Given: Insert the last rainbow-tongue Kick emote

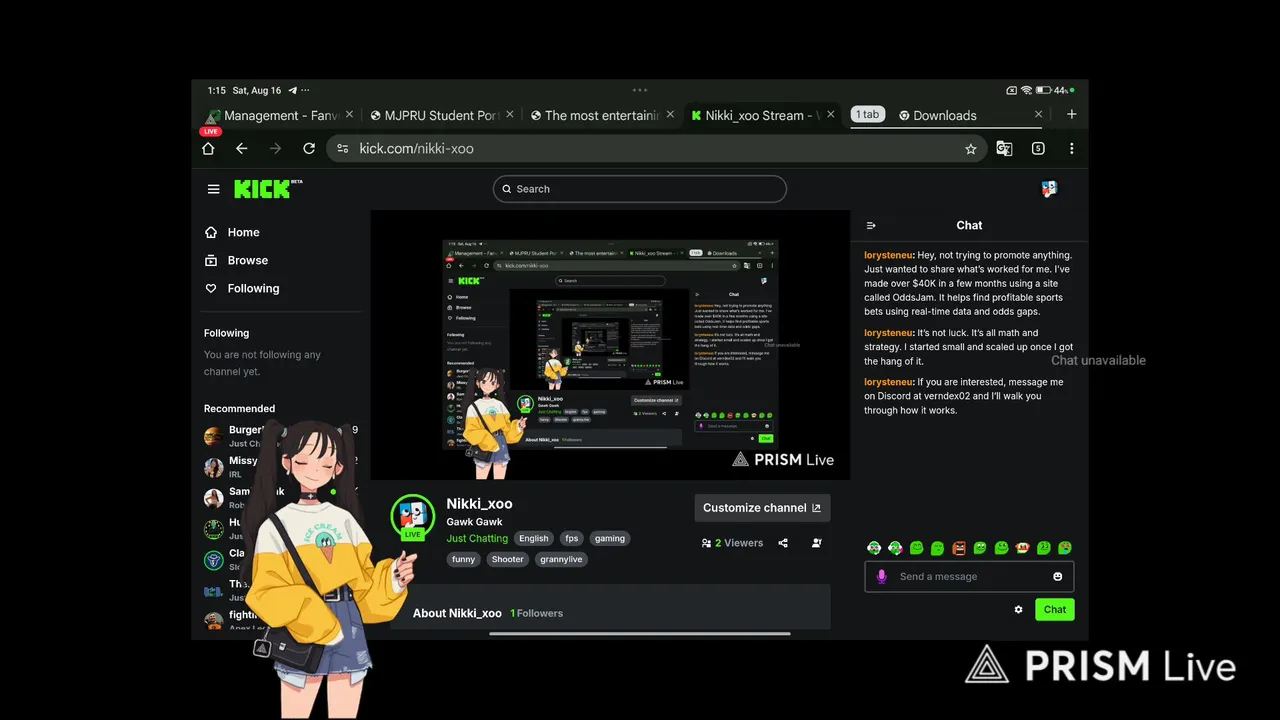Looking at the screenshot, I should point(1065,548).
